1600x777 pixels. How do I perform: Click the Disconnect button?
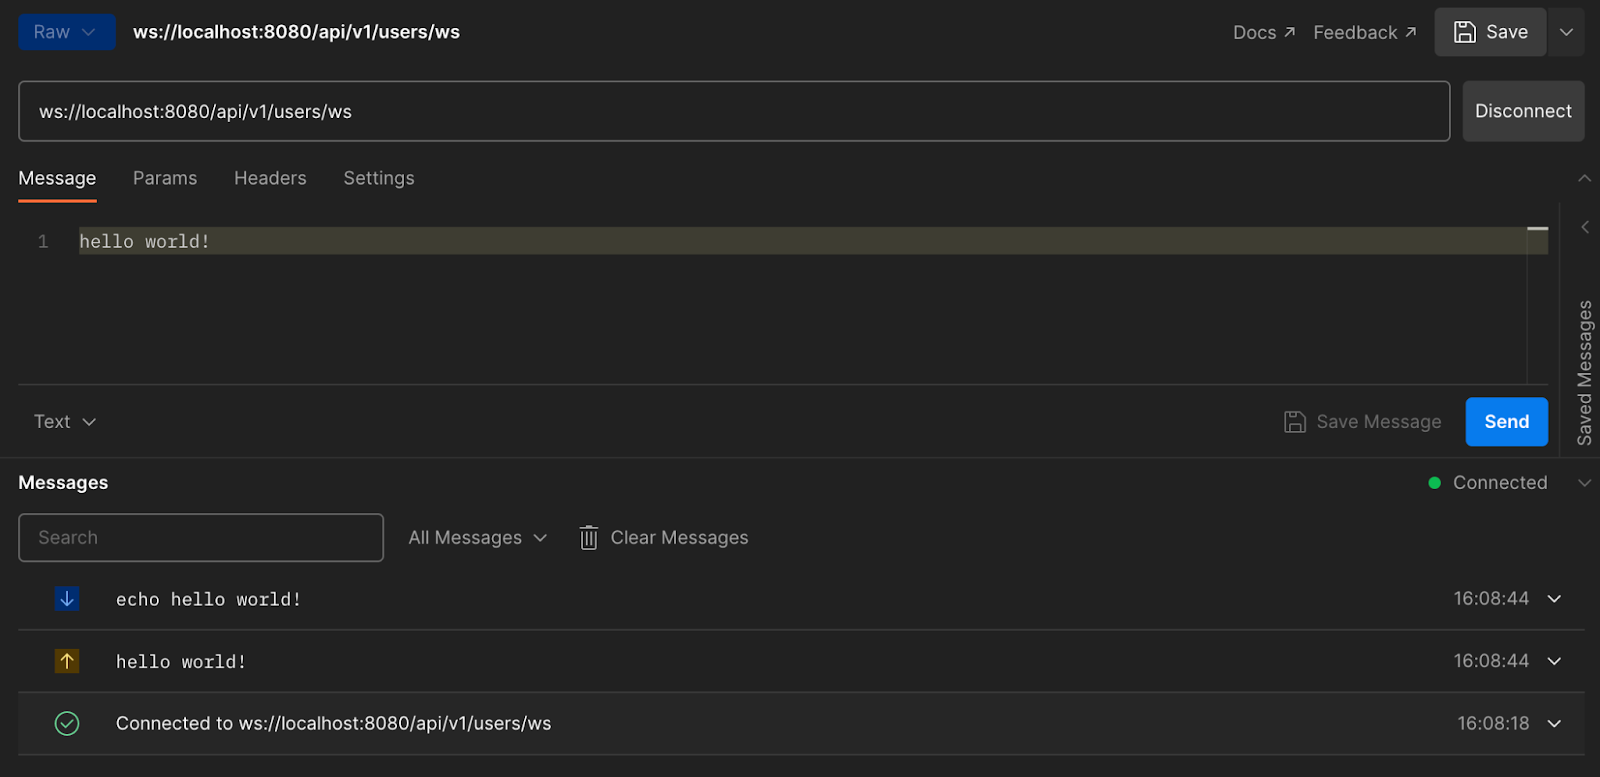pyautogui.click(x=1523, y=111)
